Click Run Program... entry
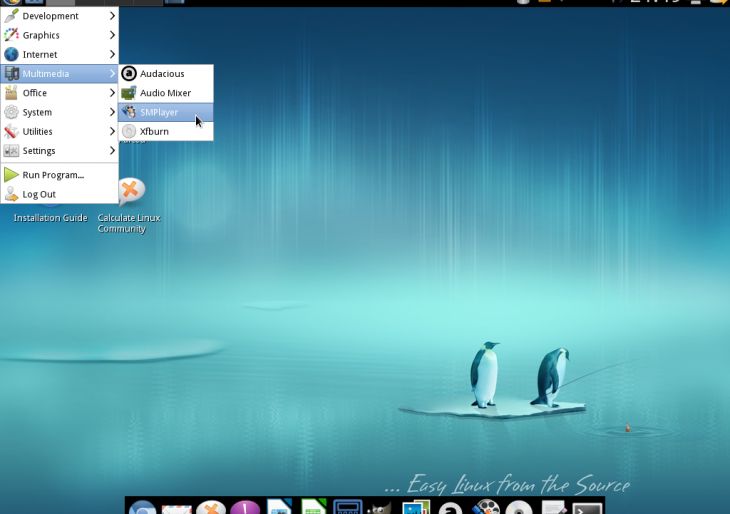Viewport: 730px width, 514px height. click(53, 175)
